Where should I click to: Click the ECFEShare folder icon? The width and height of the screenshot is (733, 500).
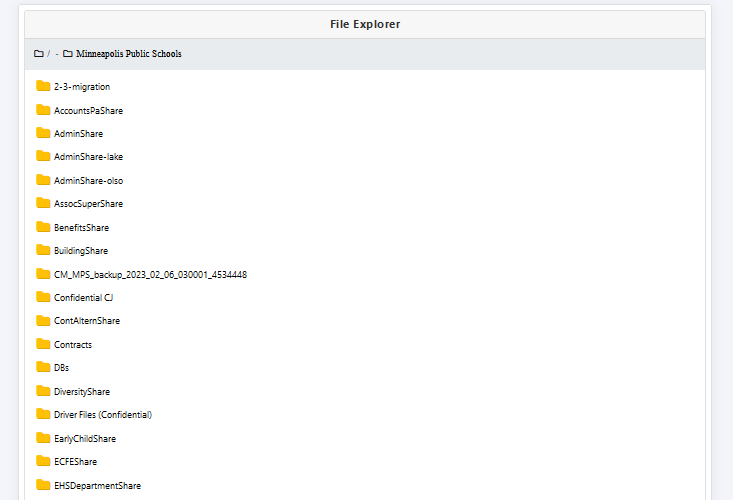click(43, 461)
